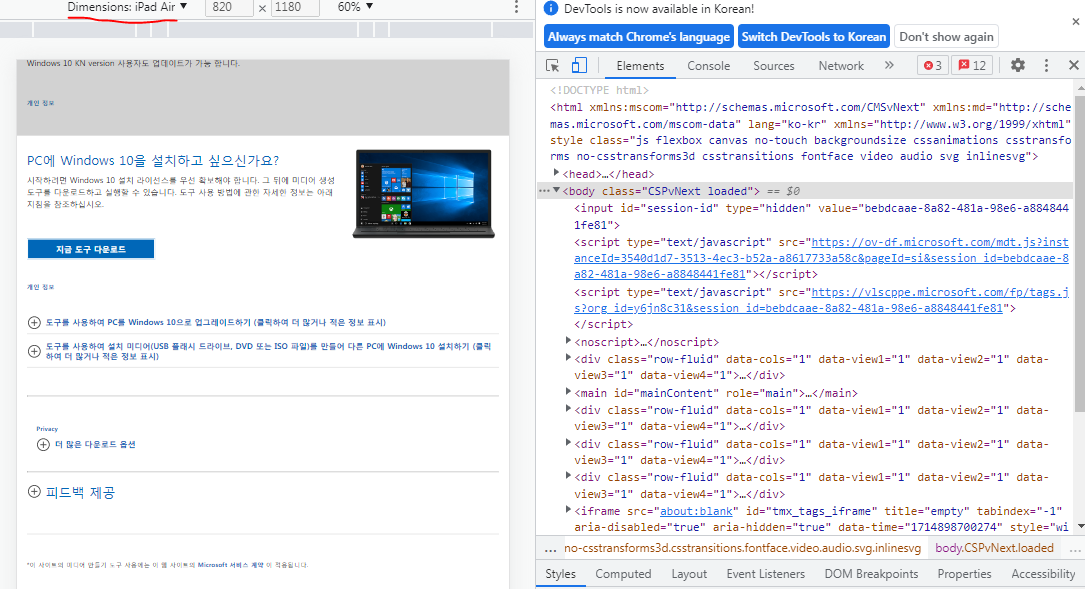Open the Layout pane tab
This screenshot has width=1085, height=589.
coord(689,574)
